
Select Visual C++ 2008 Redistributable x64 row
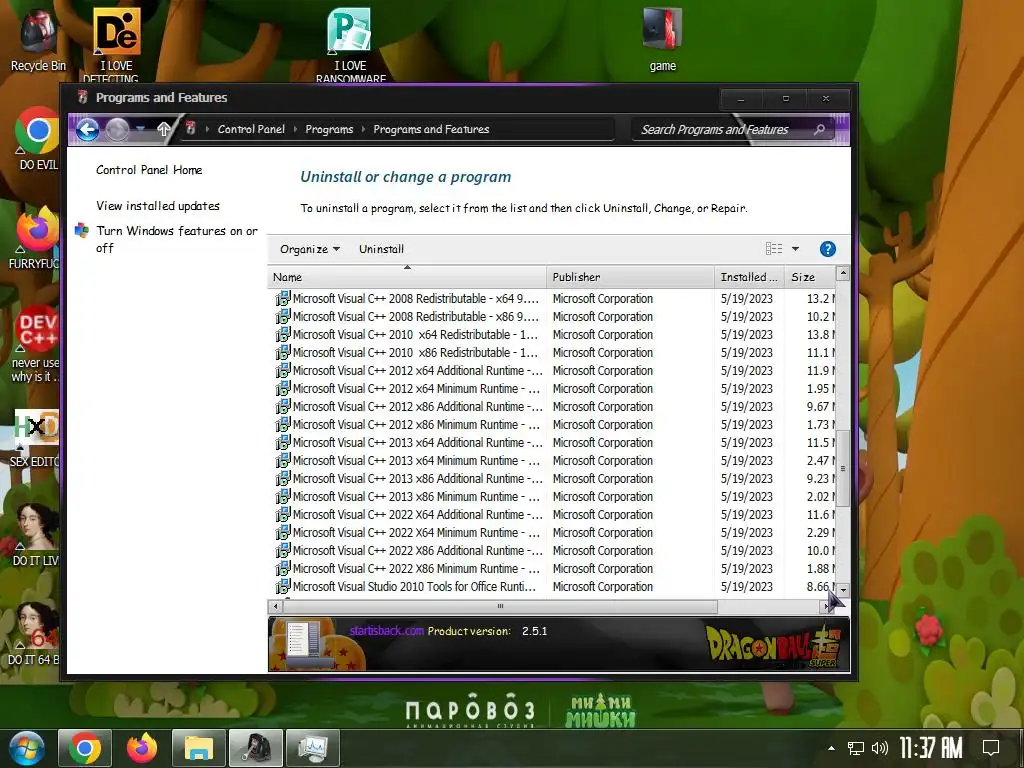551,298
